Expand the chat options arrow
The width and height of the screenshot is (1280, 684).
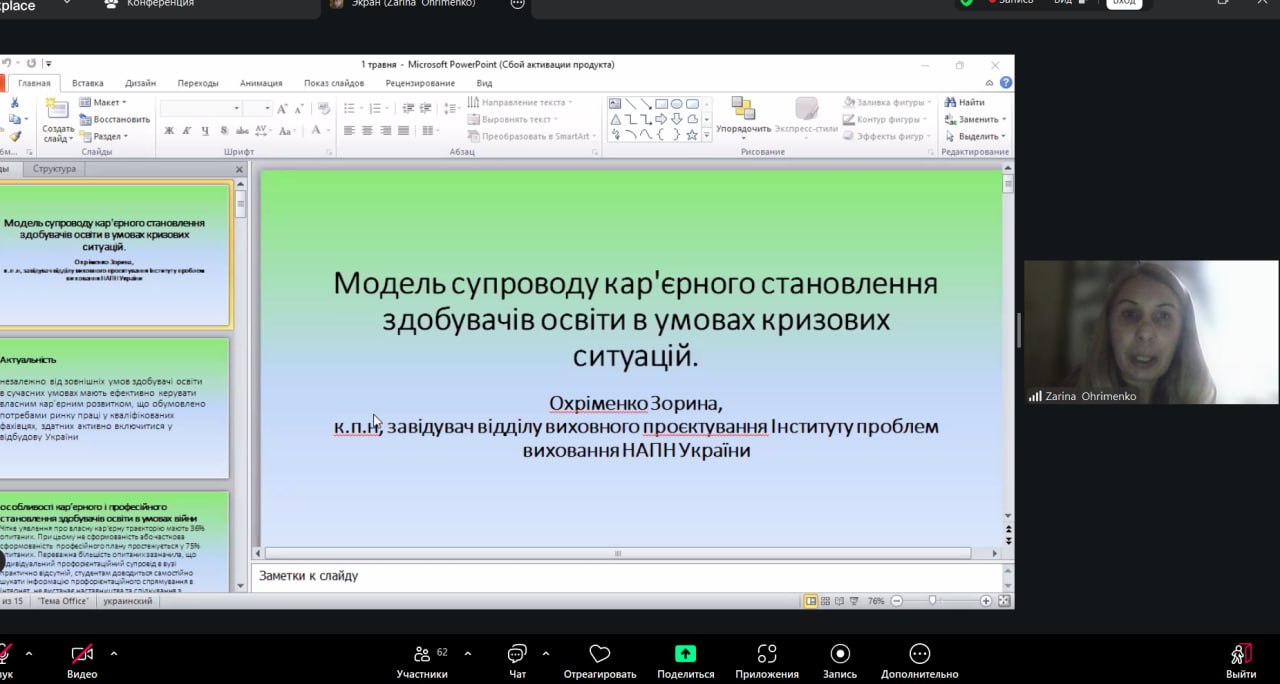click(545, 653)
